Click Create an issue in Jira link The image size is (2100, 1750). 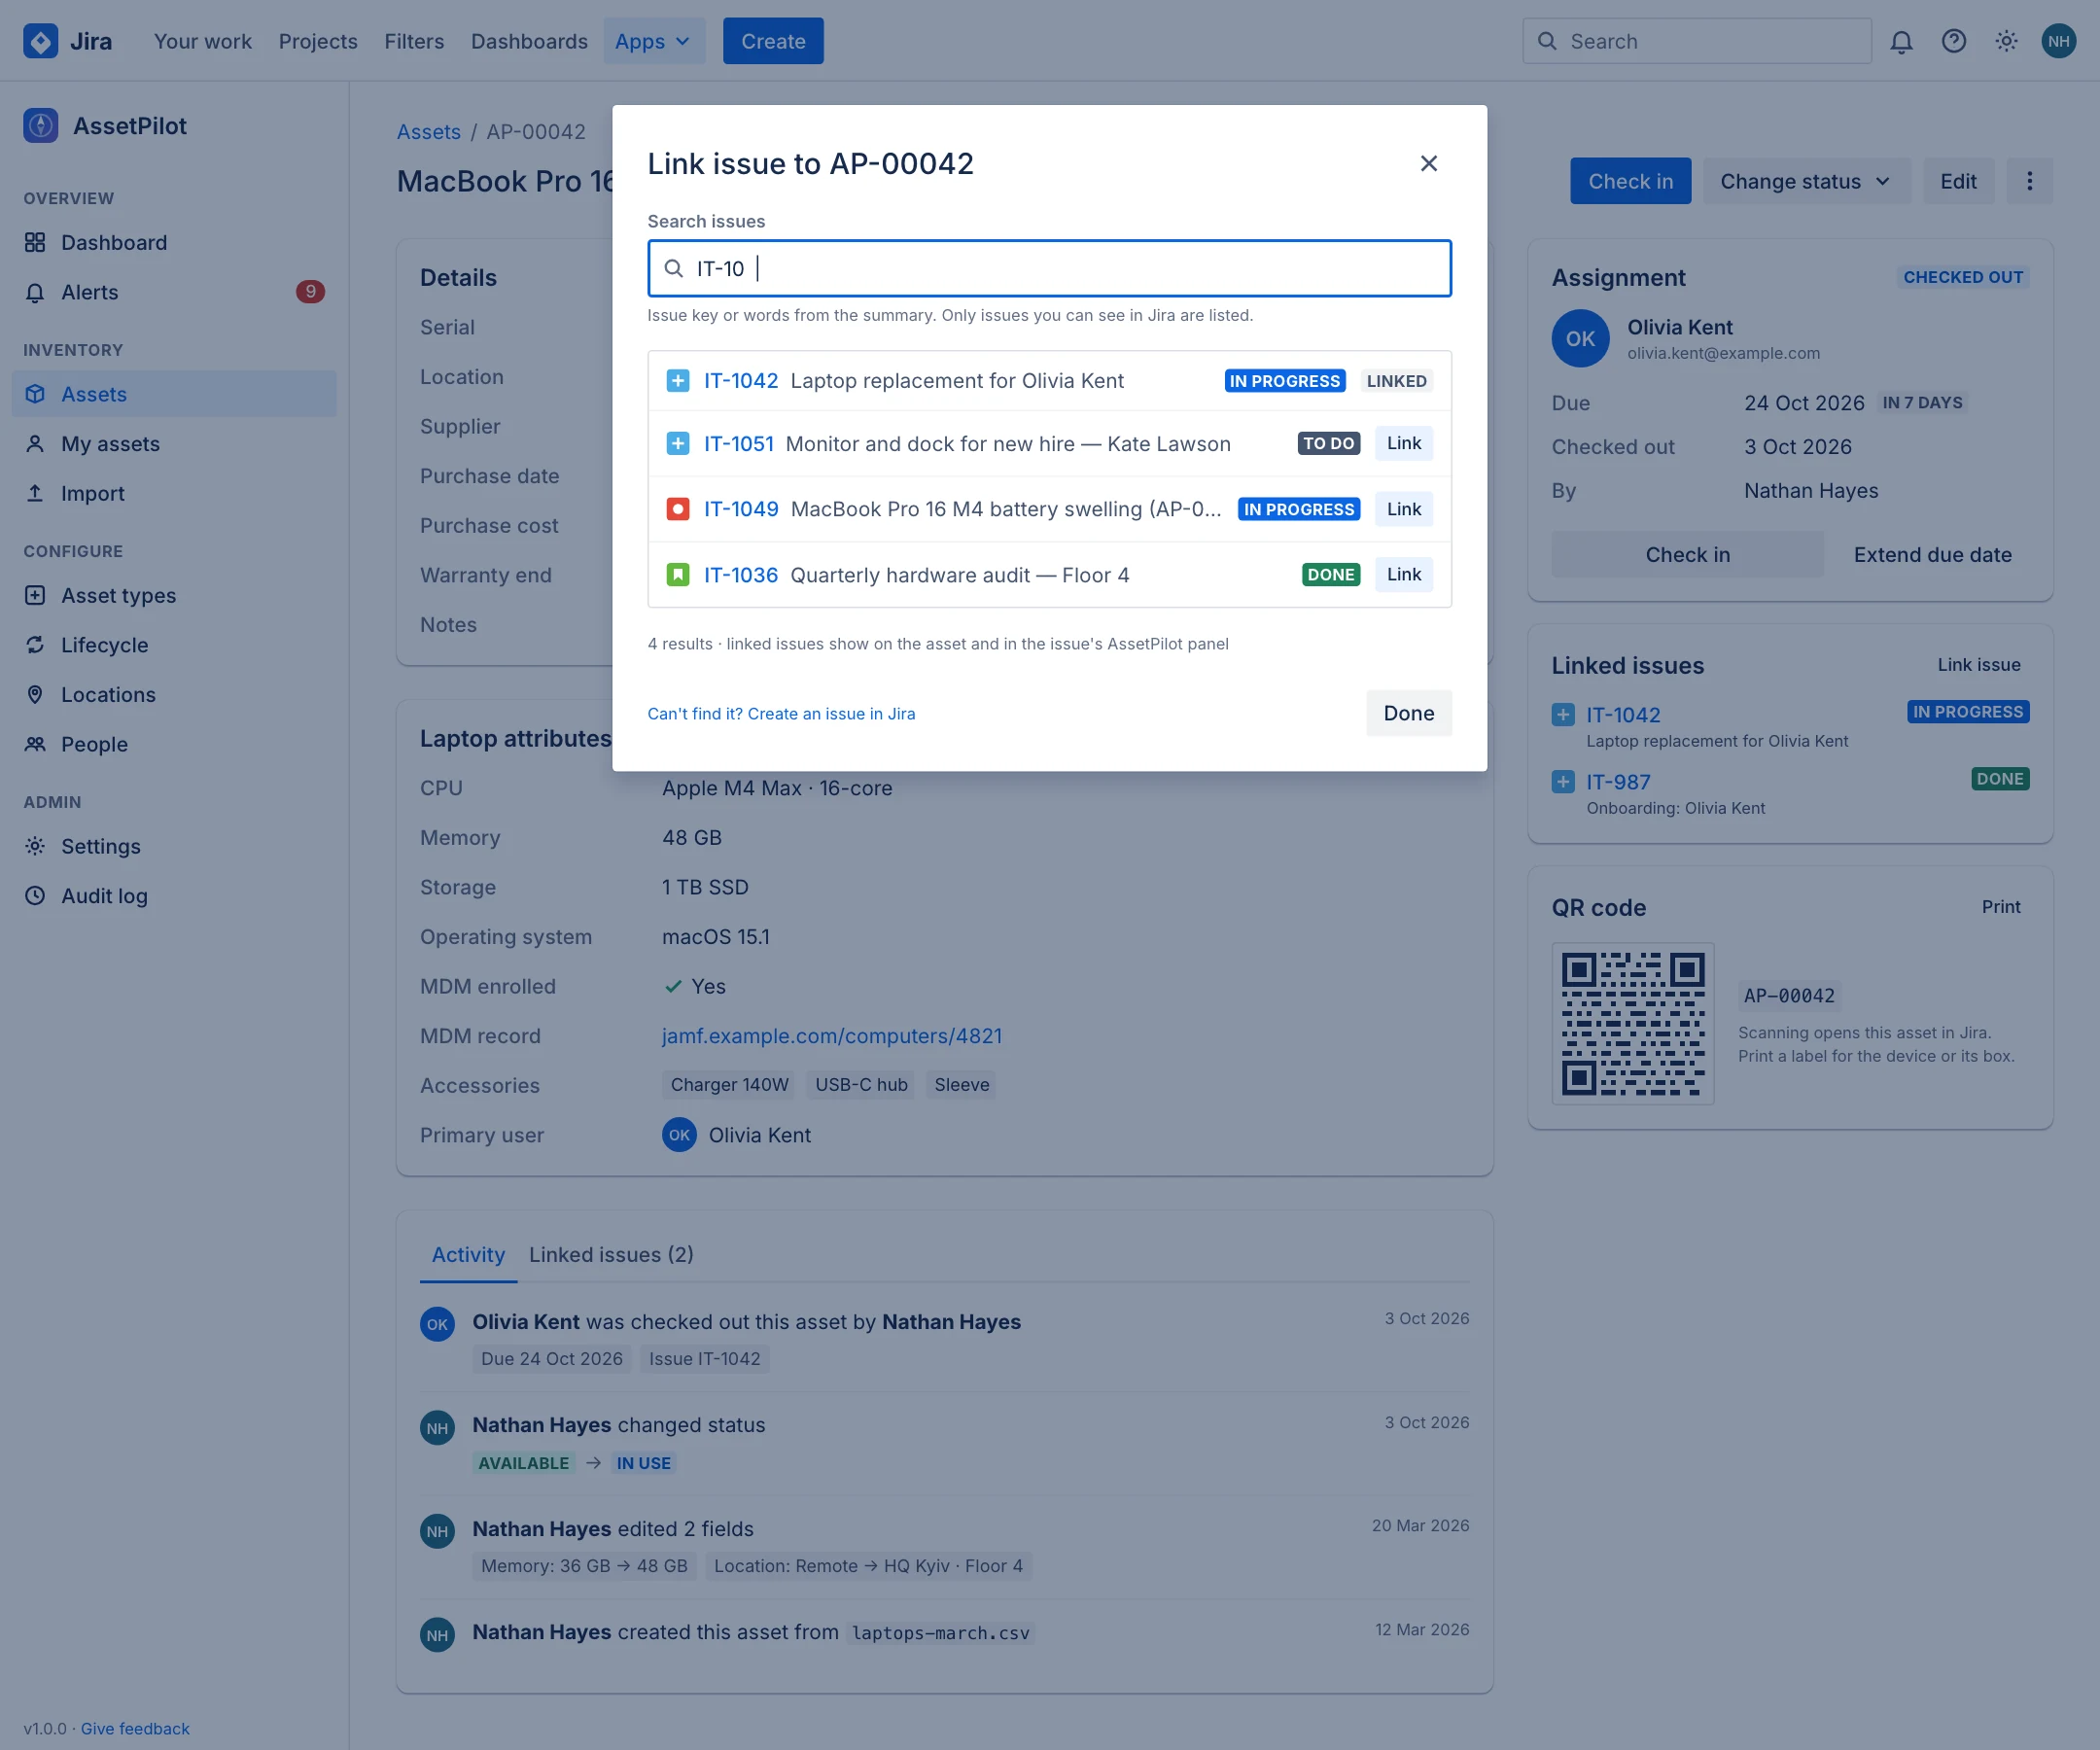coord(781,714)
